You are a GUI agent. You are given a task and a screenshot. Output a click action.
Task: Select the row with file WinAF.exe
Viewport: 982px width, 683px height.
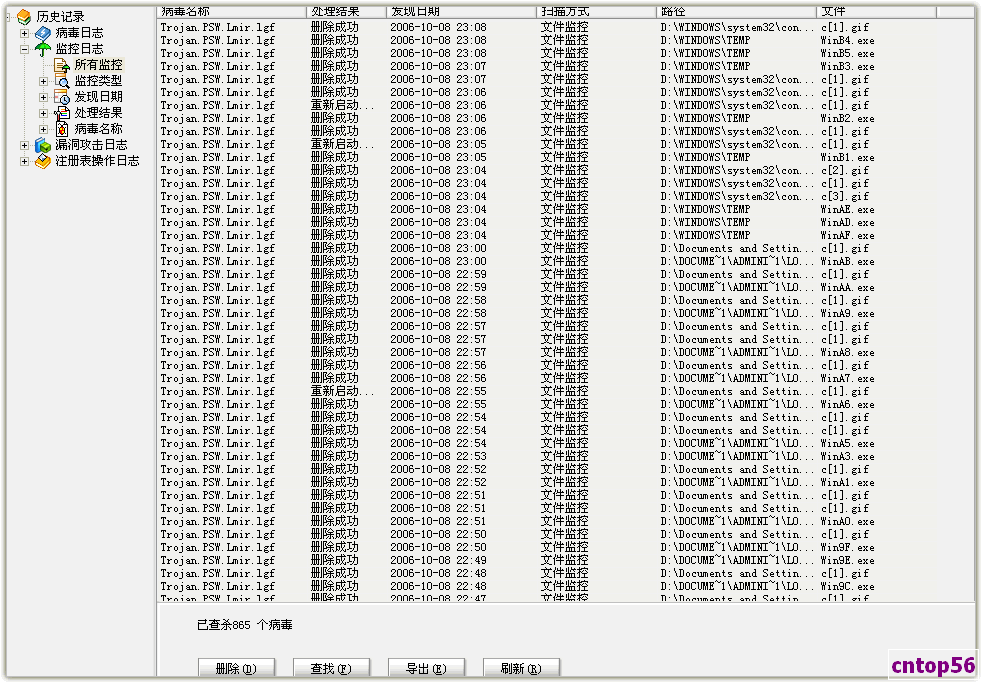click(x=566, y=235)
